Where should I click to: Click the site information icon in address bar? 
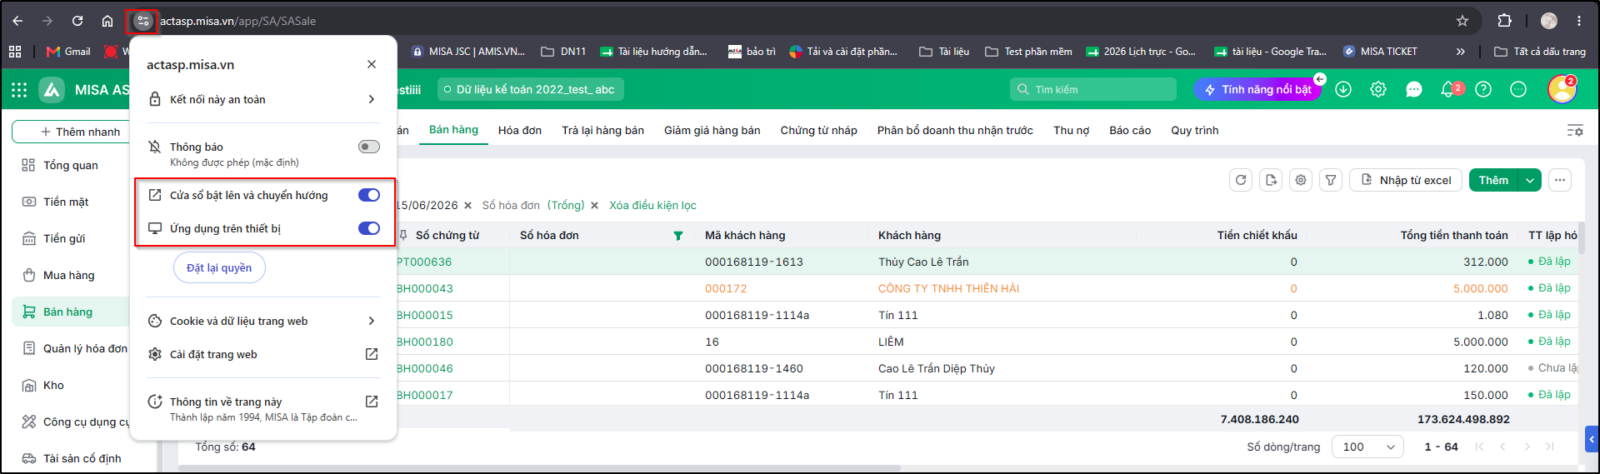(143, 20)
